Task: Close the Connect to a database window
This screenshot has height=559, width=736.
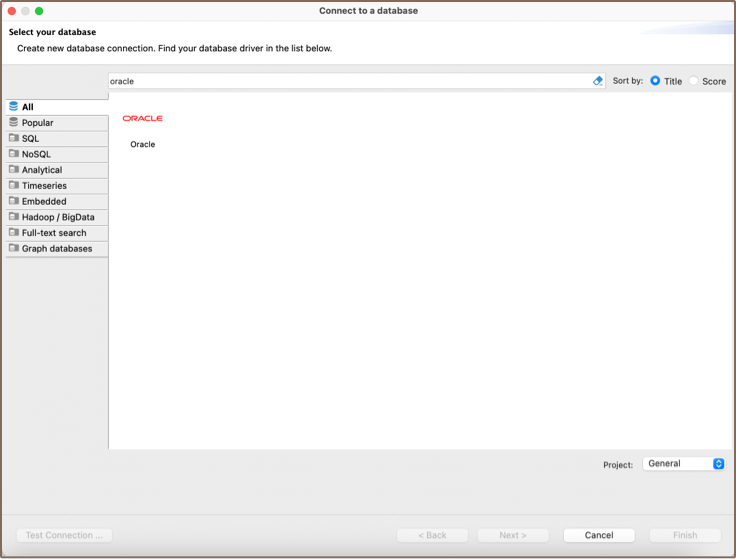Action: coord(12,11)
